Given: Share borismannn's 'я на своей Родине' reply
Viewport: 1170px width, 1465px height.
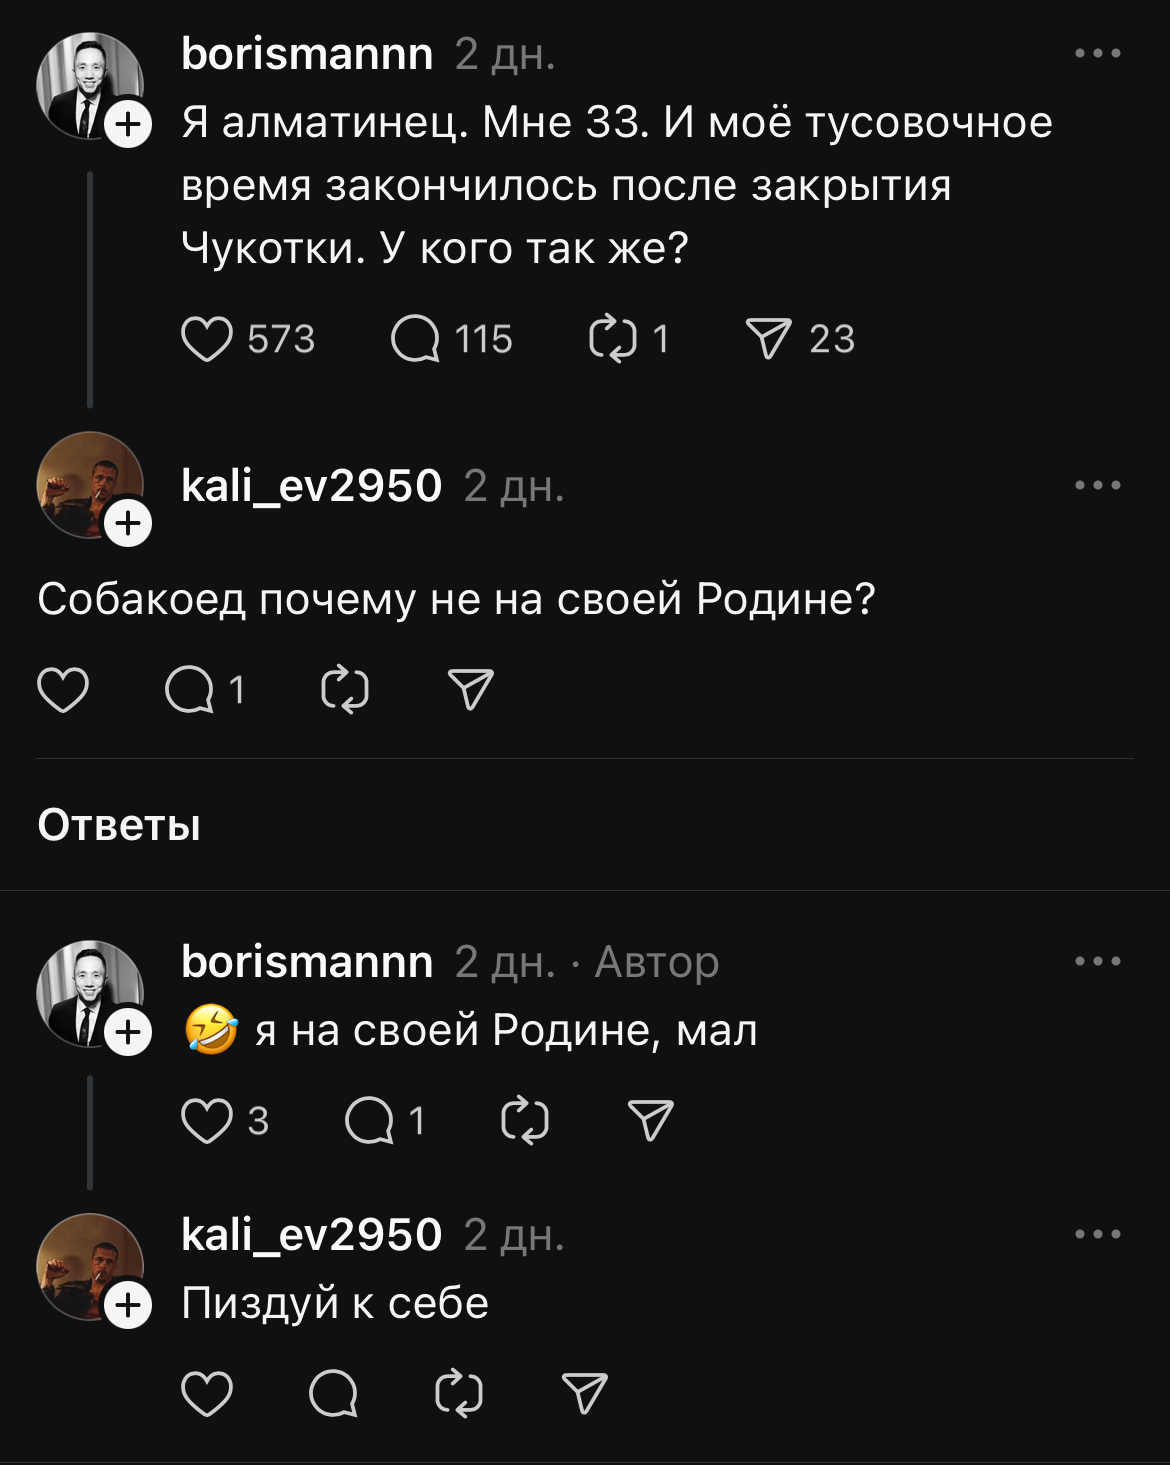Looking at the screenshot, I should [x=650, y=1121].
